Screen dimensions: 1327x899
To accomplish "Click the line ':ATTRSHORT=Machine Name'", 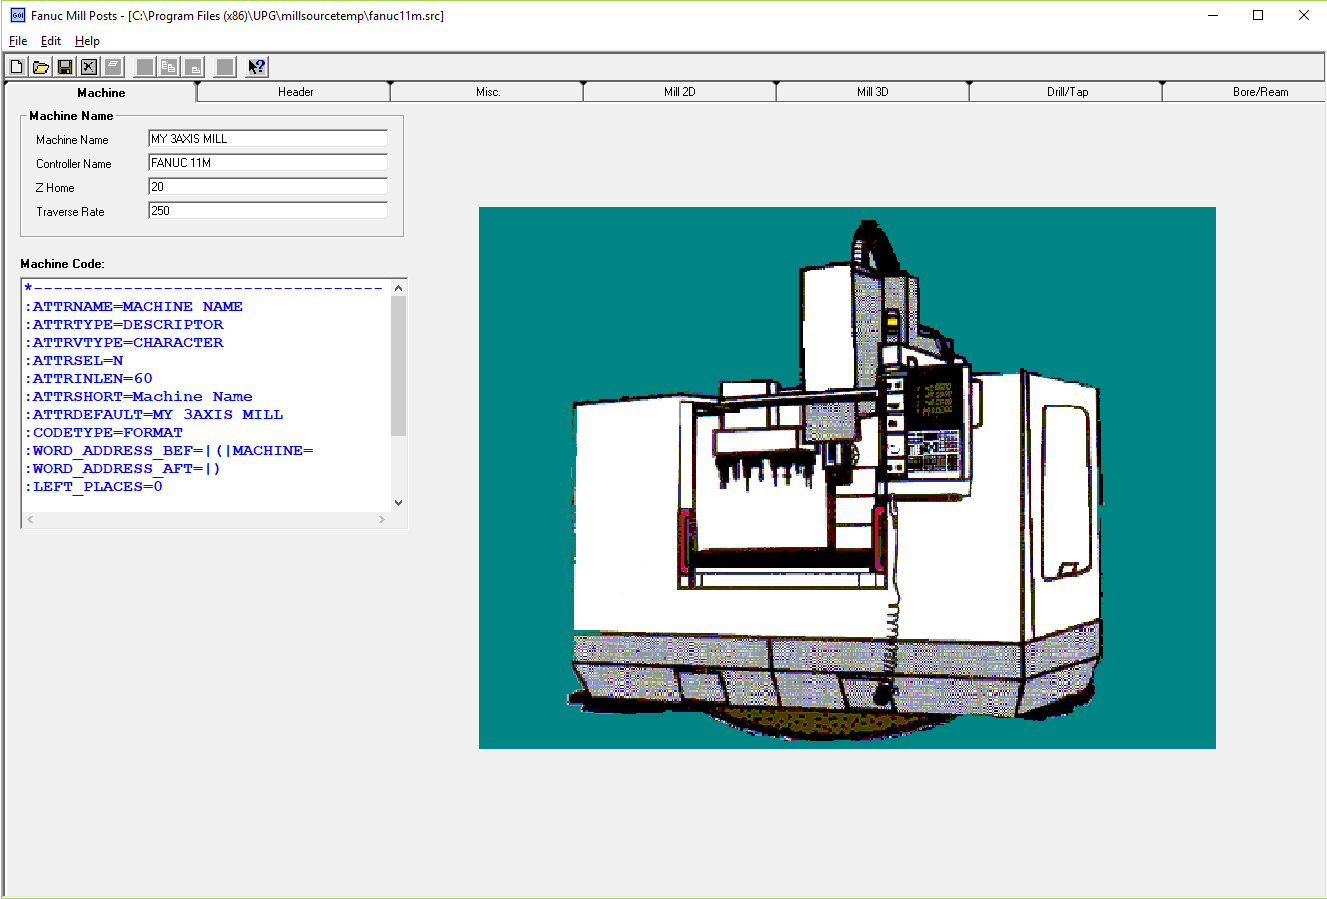I will 138,397.
